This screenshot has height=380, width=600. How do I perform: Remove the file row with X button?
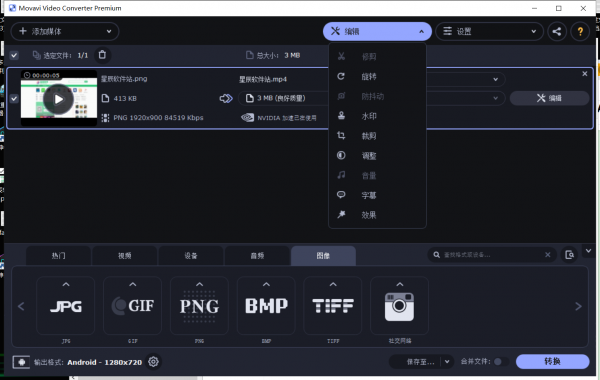584,74
